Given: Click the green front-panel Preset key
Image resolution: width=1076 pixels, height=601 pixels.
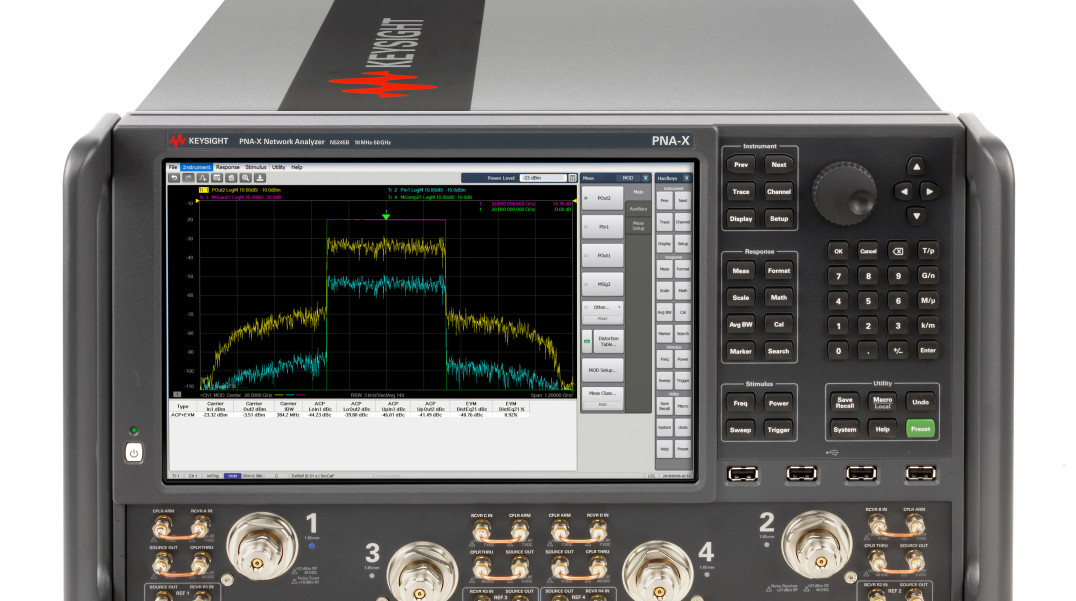Looking at the screenshot, I should (920, 429).
